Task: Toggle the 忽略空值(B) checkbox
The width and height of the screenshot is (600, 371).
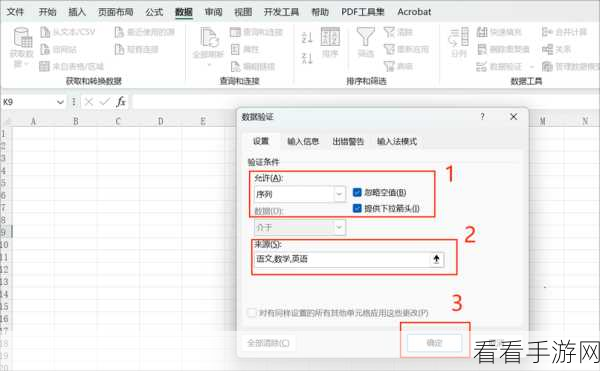Action: (357, 192)
